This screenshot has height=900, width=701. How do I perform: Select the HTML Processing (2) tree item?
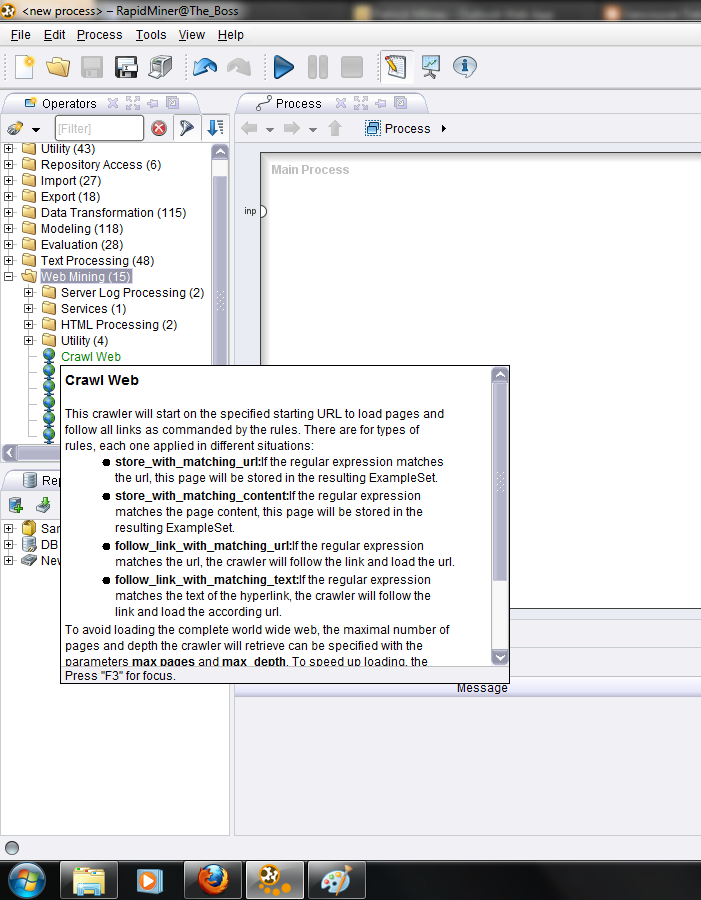pos(119,325)
